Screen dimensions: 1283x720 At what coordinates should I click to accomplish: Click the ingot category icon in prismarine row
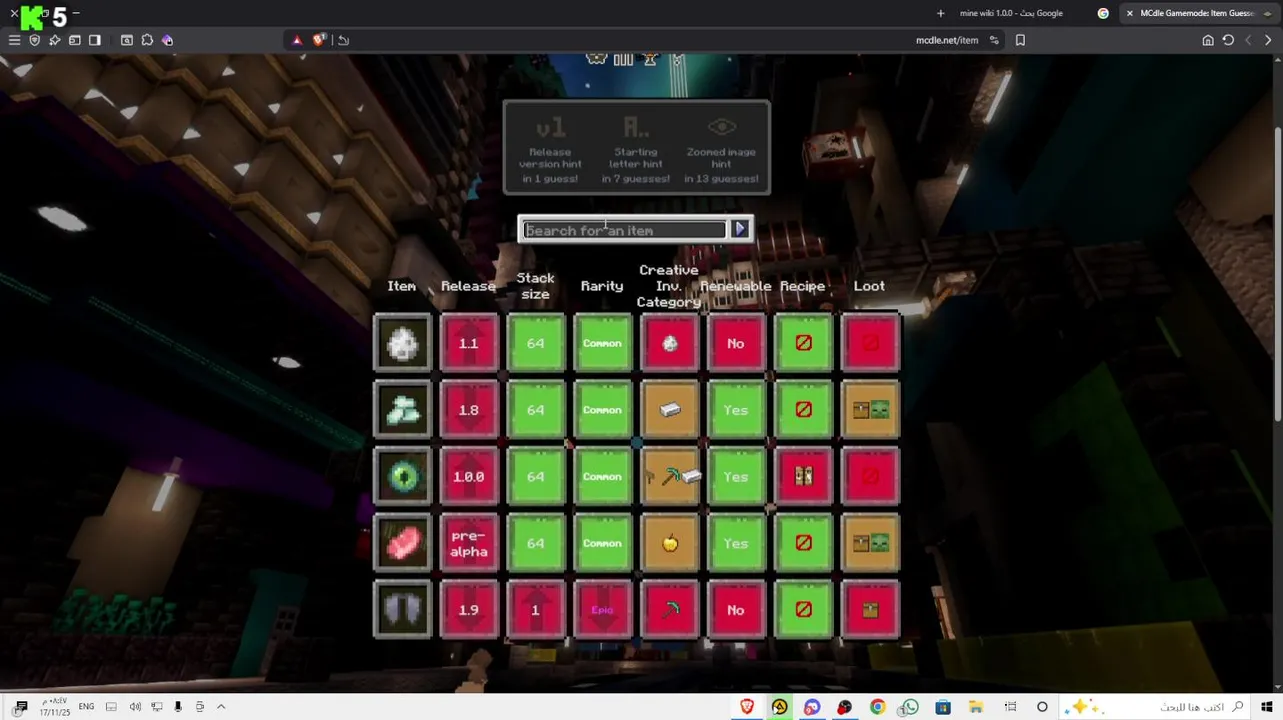pos(670,410)
